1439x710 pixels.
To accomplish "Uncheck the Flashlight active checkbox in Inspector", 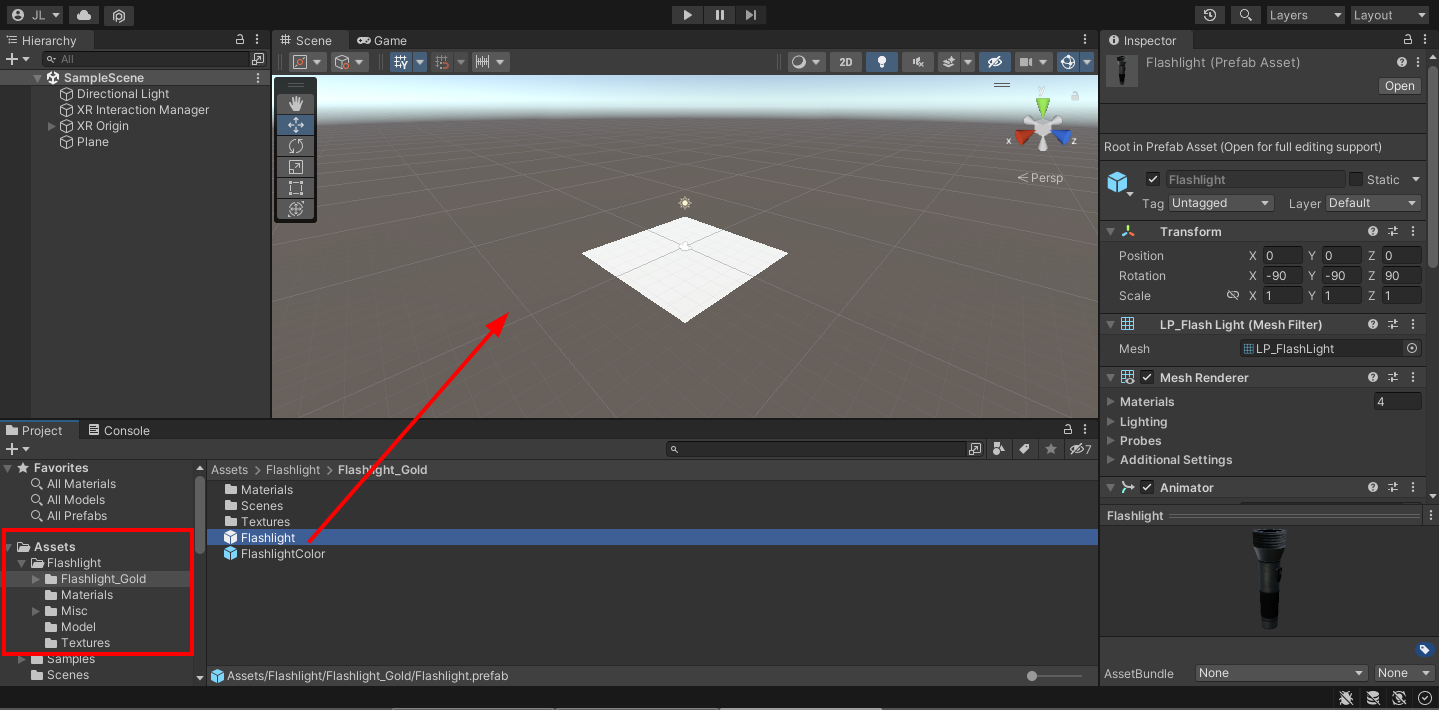I will point(1153,179).
